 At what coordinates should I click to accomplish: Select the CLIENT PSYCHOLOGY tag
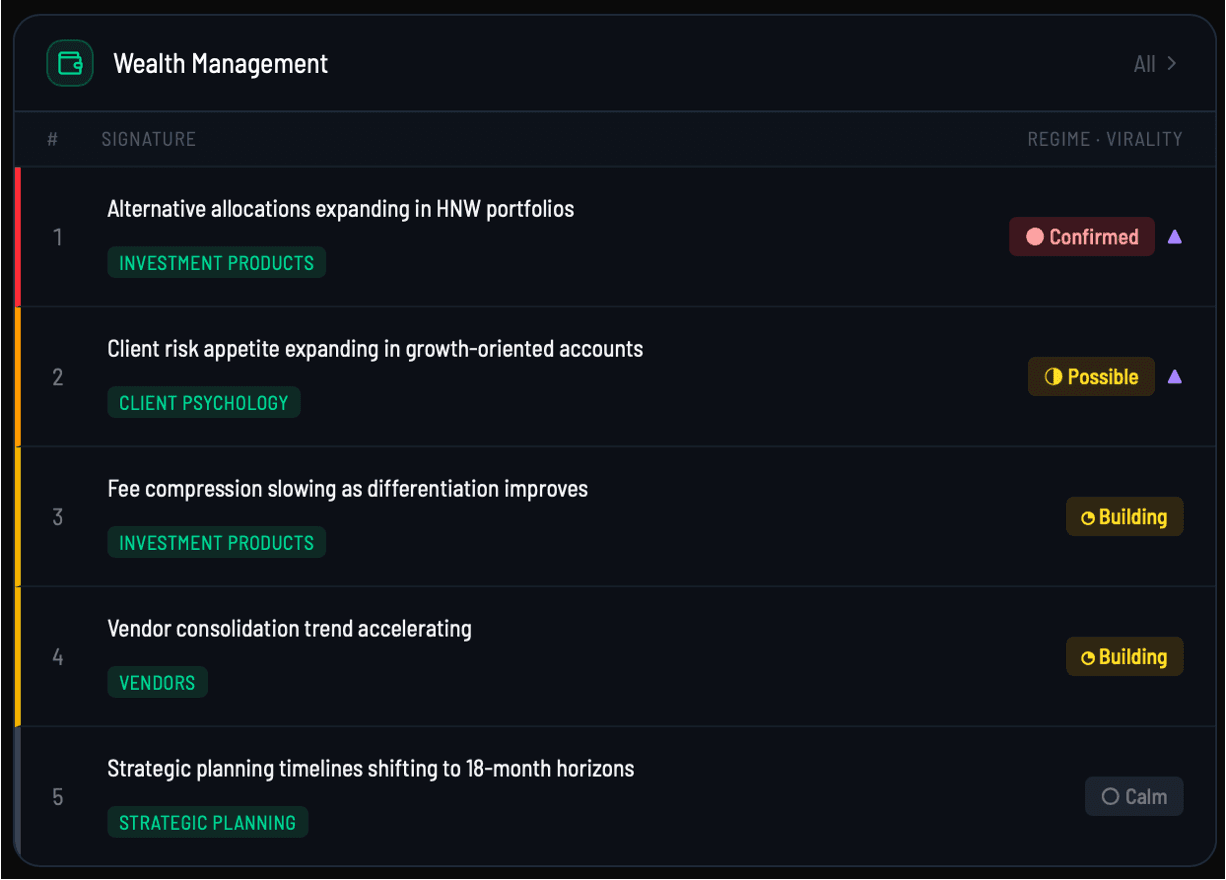coord(204,403)
